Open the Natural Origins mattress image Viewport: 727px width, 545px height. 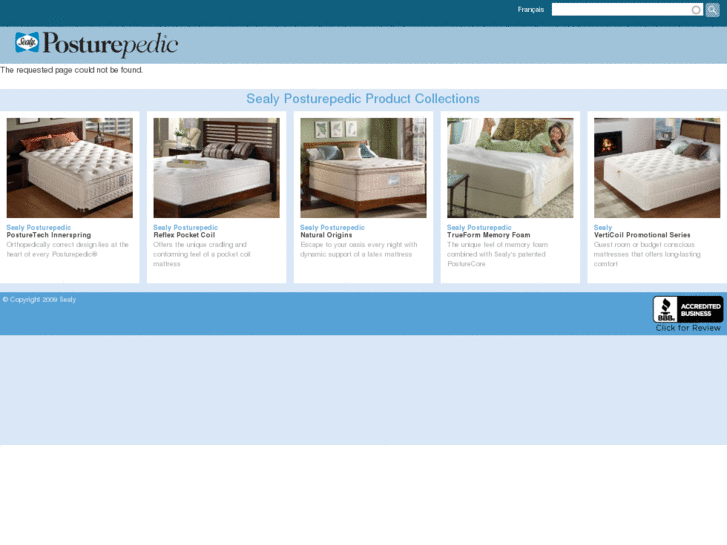[364, 168]
